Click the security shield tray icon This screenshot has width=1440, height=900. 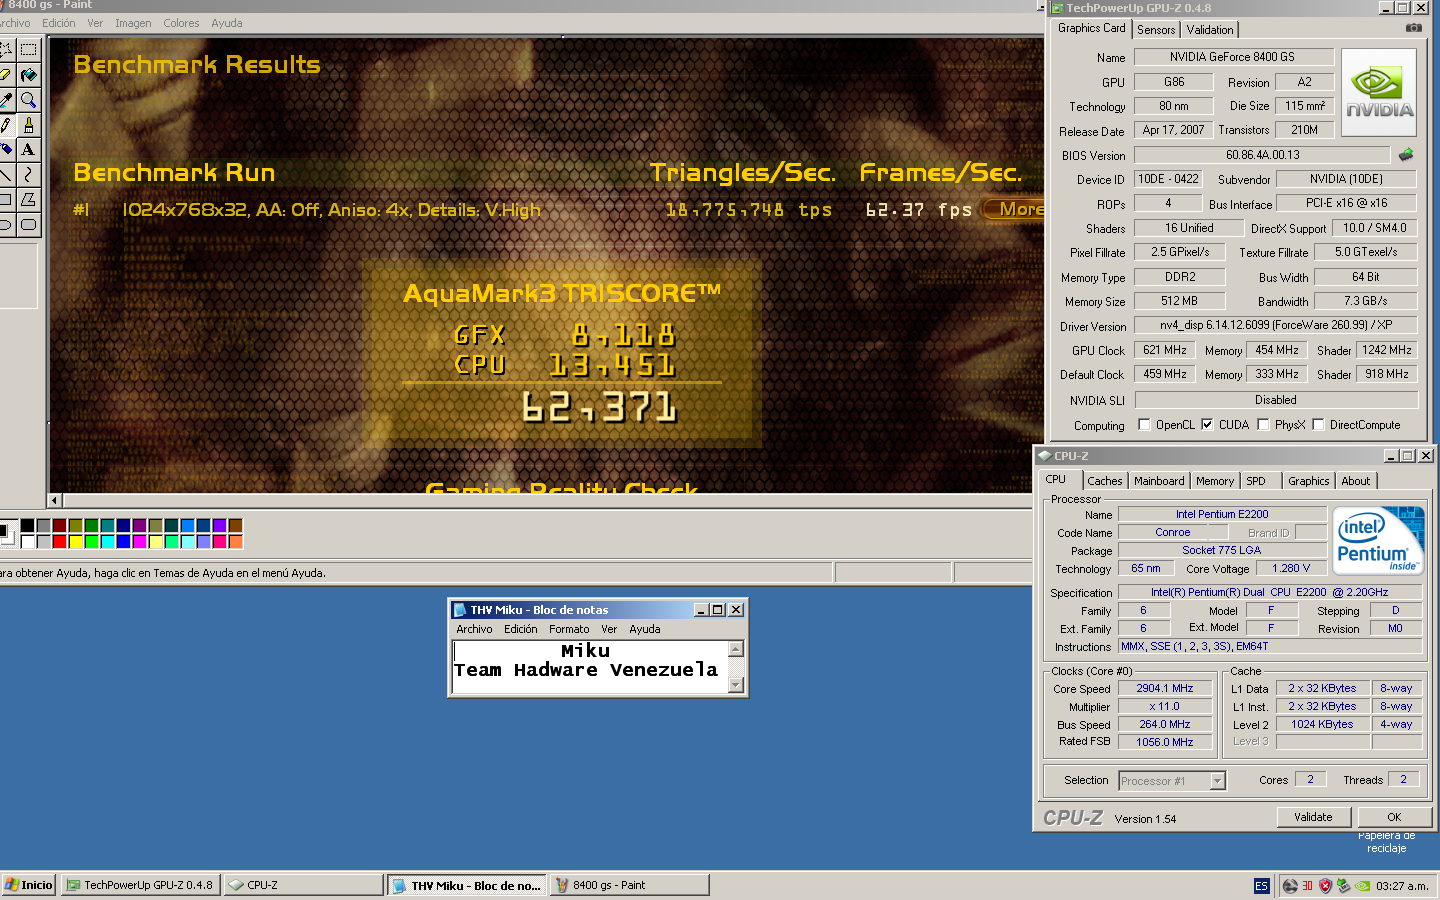[1325, 885]
